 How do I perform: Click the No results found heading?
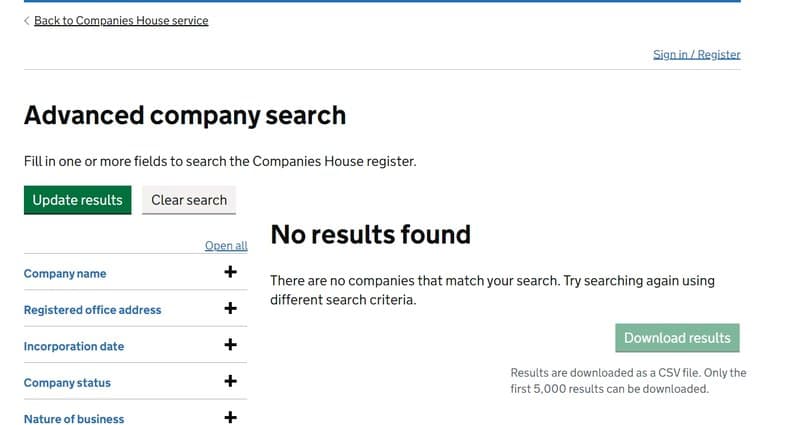click(x=370, y=235)
